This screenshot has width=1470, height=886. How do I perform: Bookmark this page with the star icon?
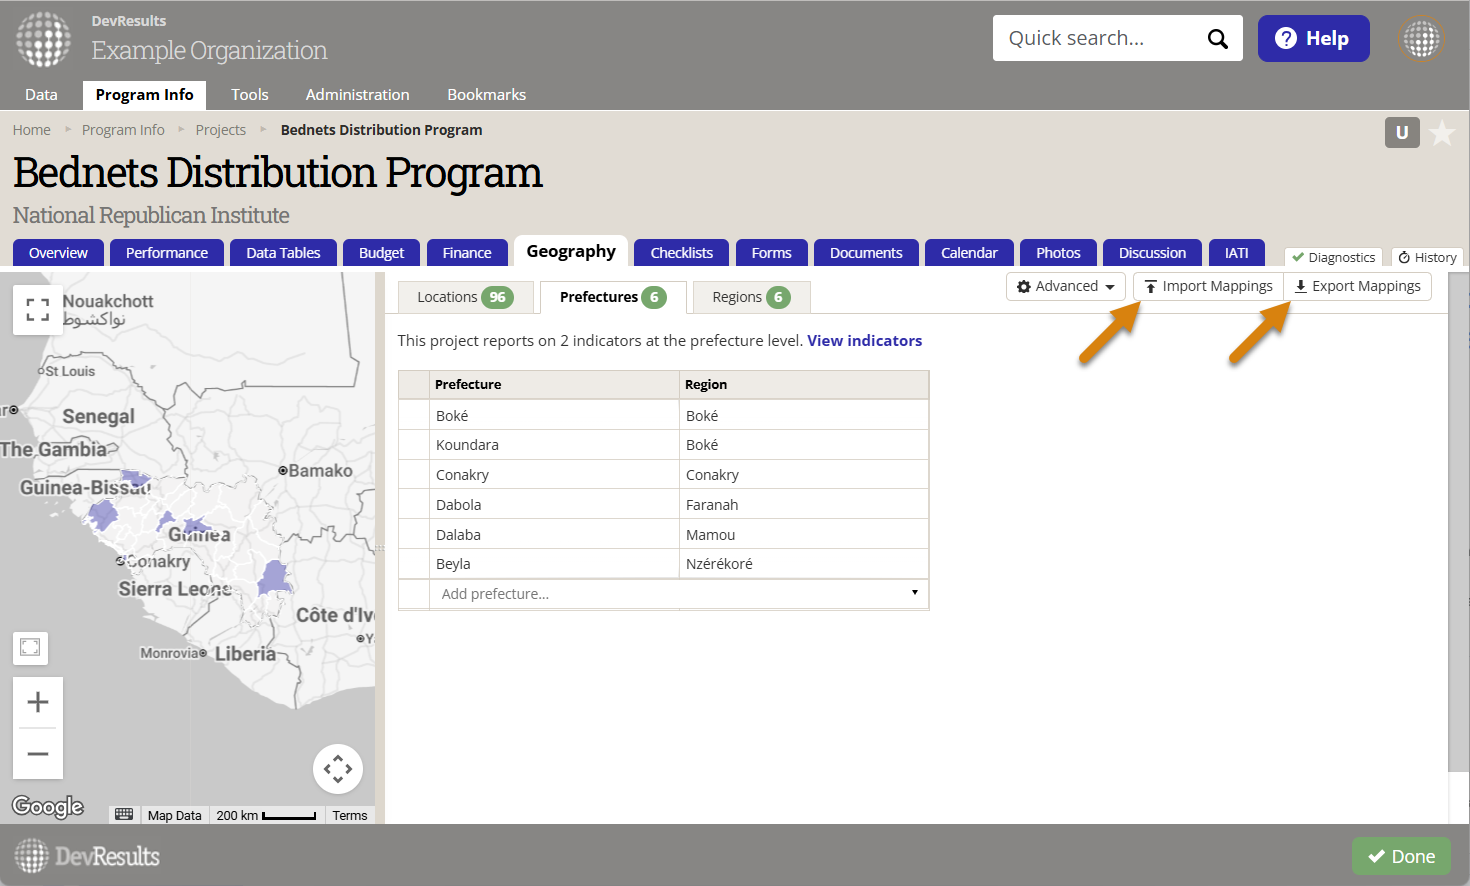click(x=1442, y=133)
